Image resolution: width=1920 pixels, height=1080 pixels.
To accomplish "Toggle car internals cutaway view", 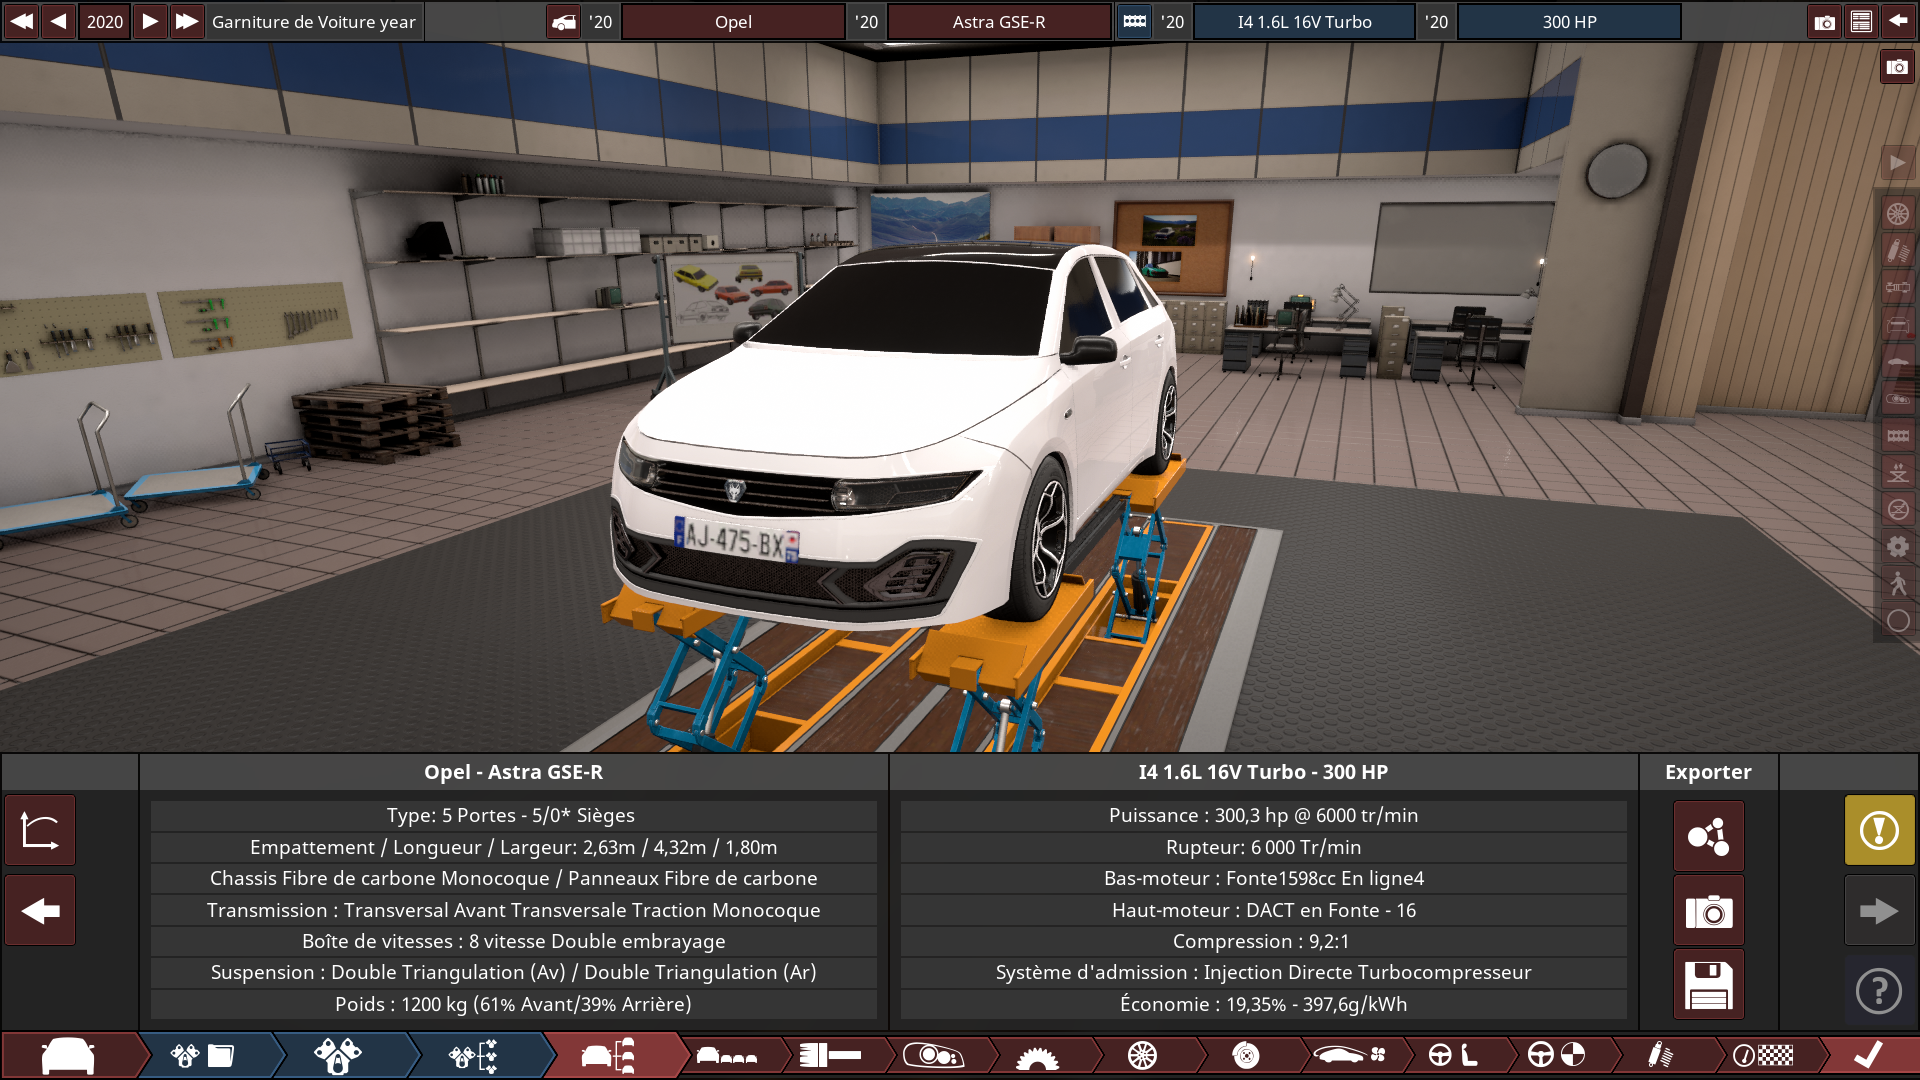I will point(1897,398).
